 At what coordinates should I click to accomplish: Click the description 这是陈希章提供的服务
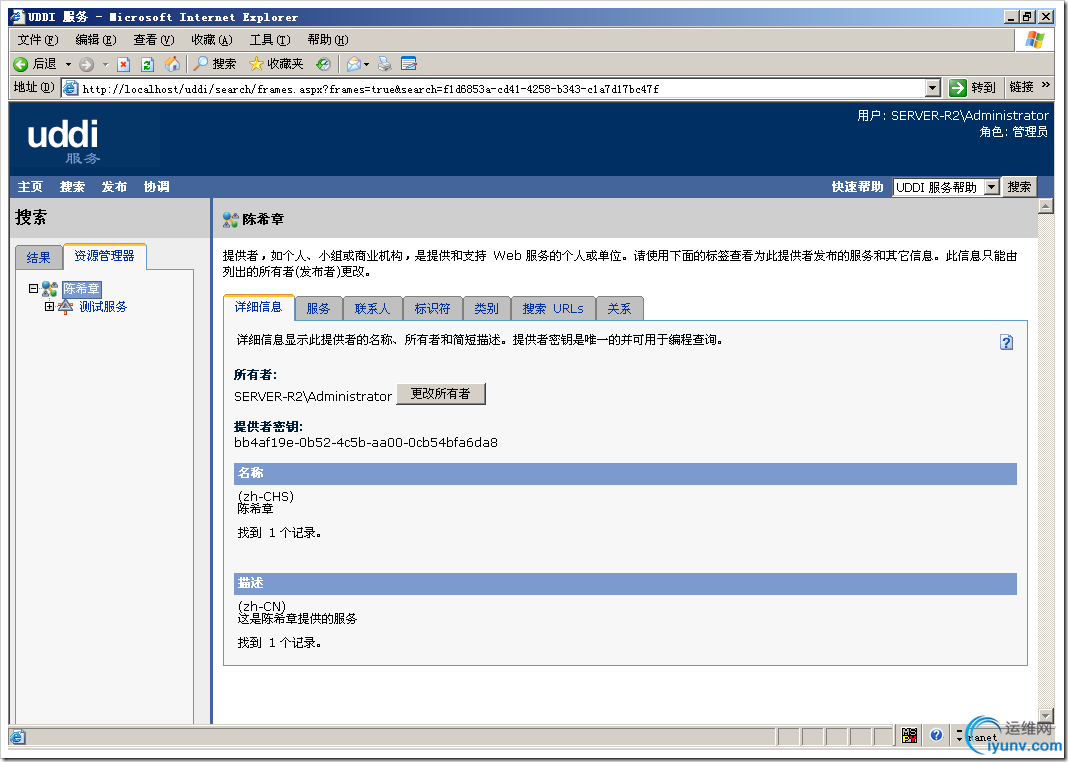[x=298, y=619]
